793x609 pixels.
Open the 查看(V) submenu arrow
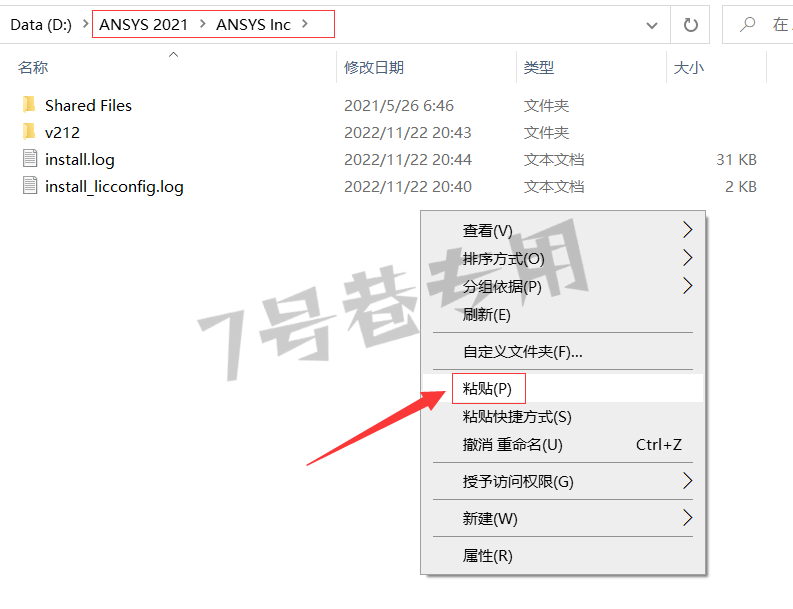click(x=687, y=230)
